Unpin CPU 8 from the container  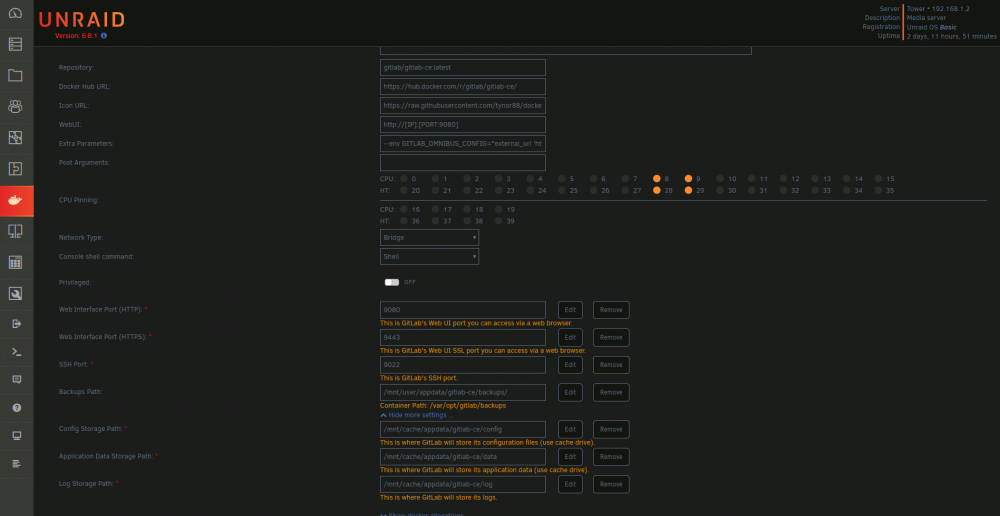657,179
